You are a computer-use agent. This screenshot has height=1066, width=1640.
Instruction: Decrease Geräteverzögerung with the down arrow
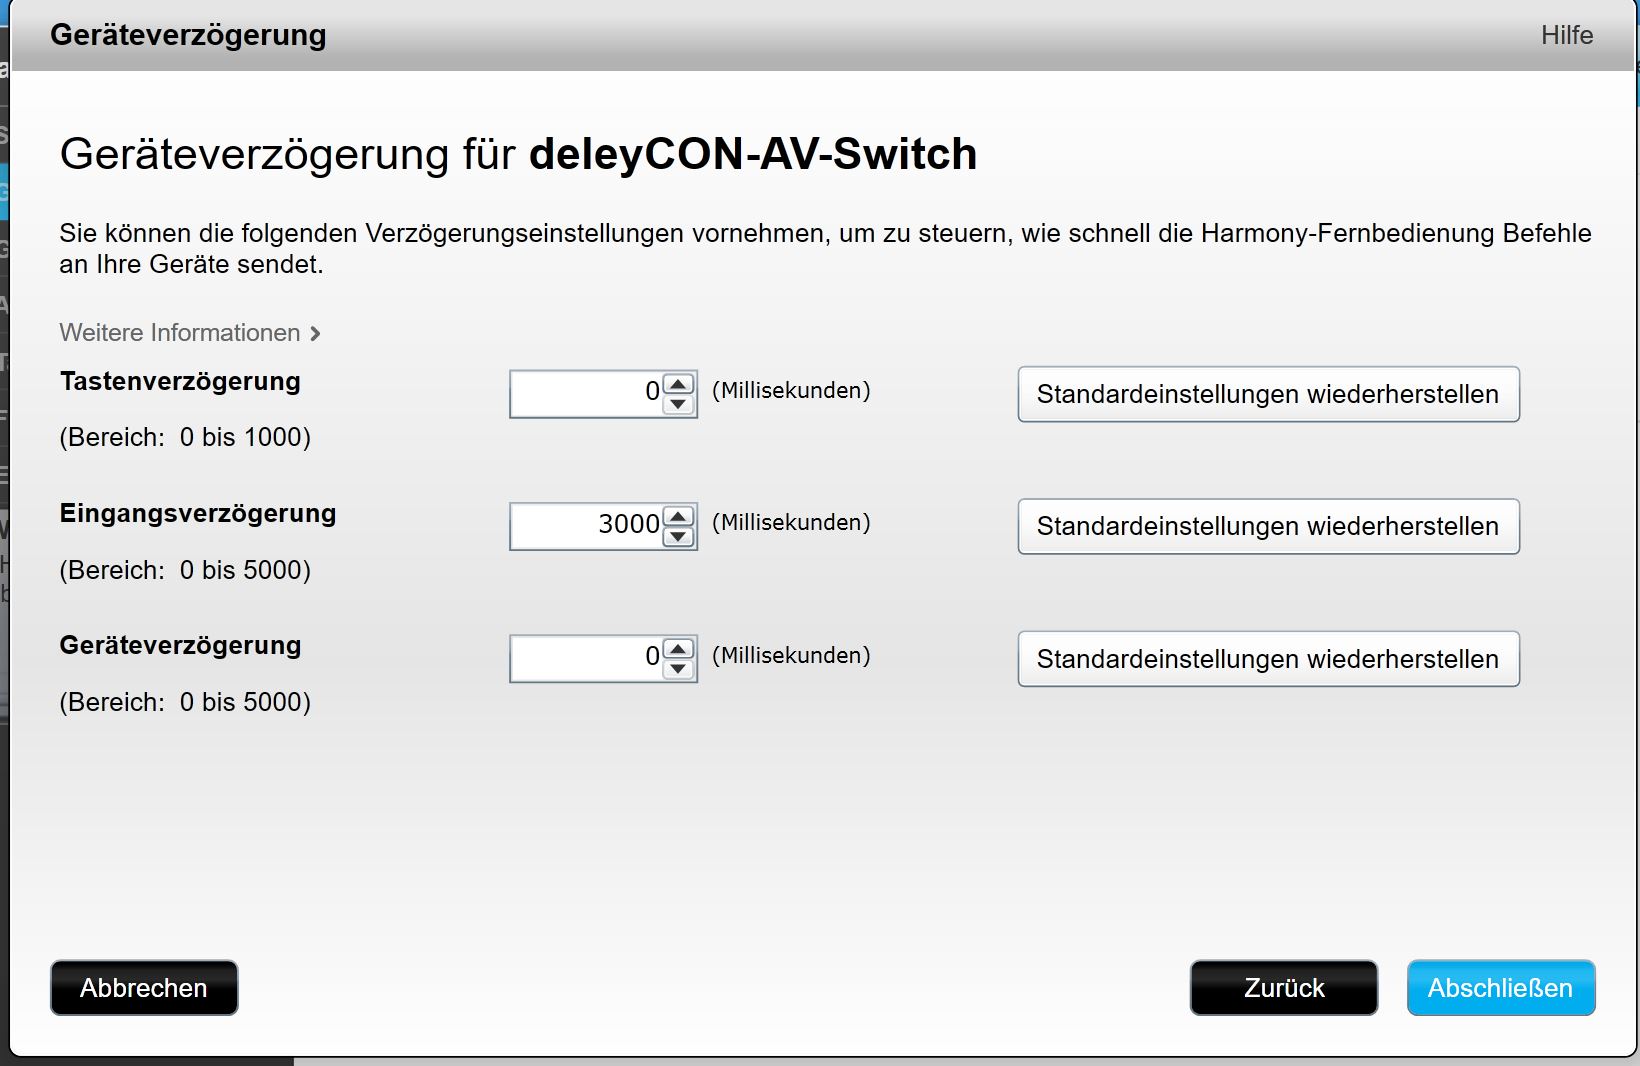(x=678, y=669)
